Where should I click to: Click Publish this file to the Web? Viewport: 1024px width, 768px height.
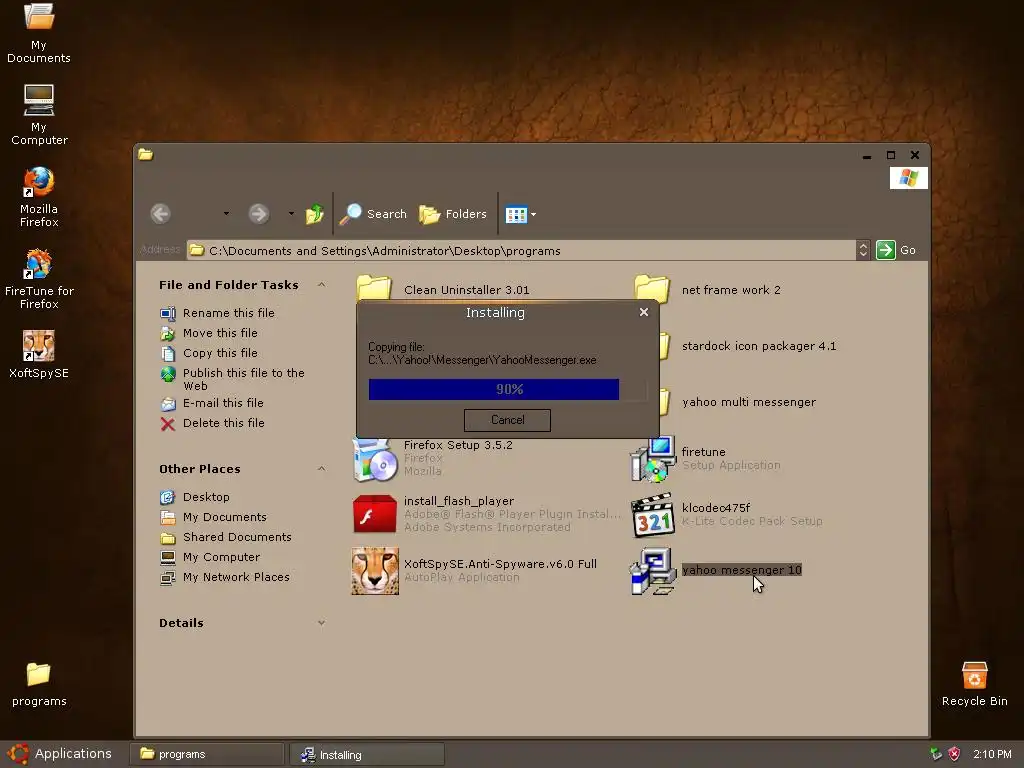click(x=232, y=379)
